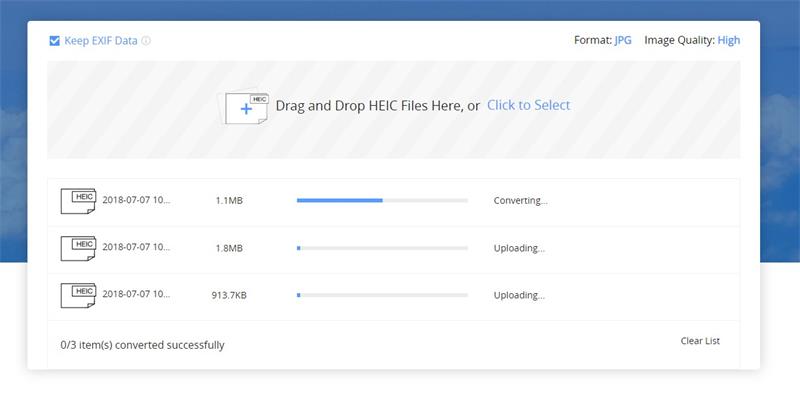This screenshot has width=800, height=399.
Task: Click the 'Keep EXIF Data' label
Action: click(101, 41)
